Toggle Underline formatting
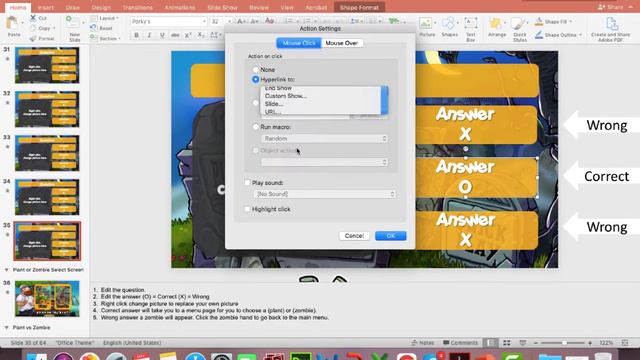The width and height of the screenshot is (640, 360). point(162,35)
